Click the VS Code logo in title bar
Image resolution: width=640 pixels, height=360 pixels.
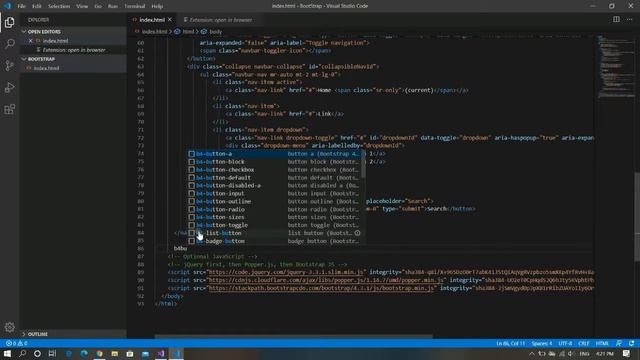click(7, 6)
